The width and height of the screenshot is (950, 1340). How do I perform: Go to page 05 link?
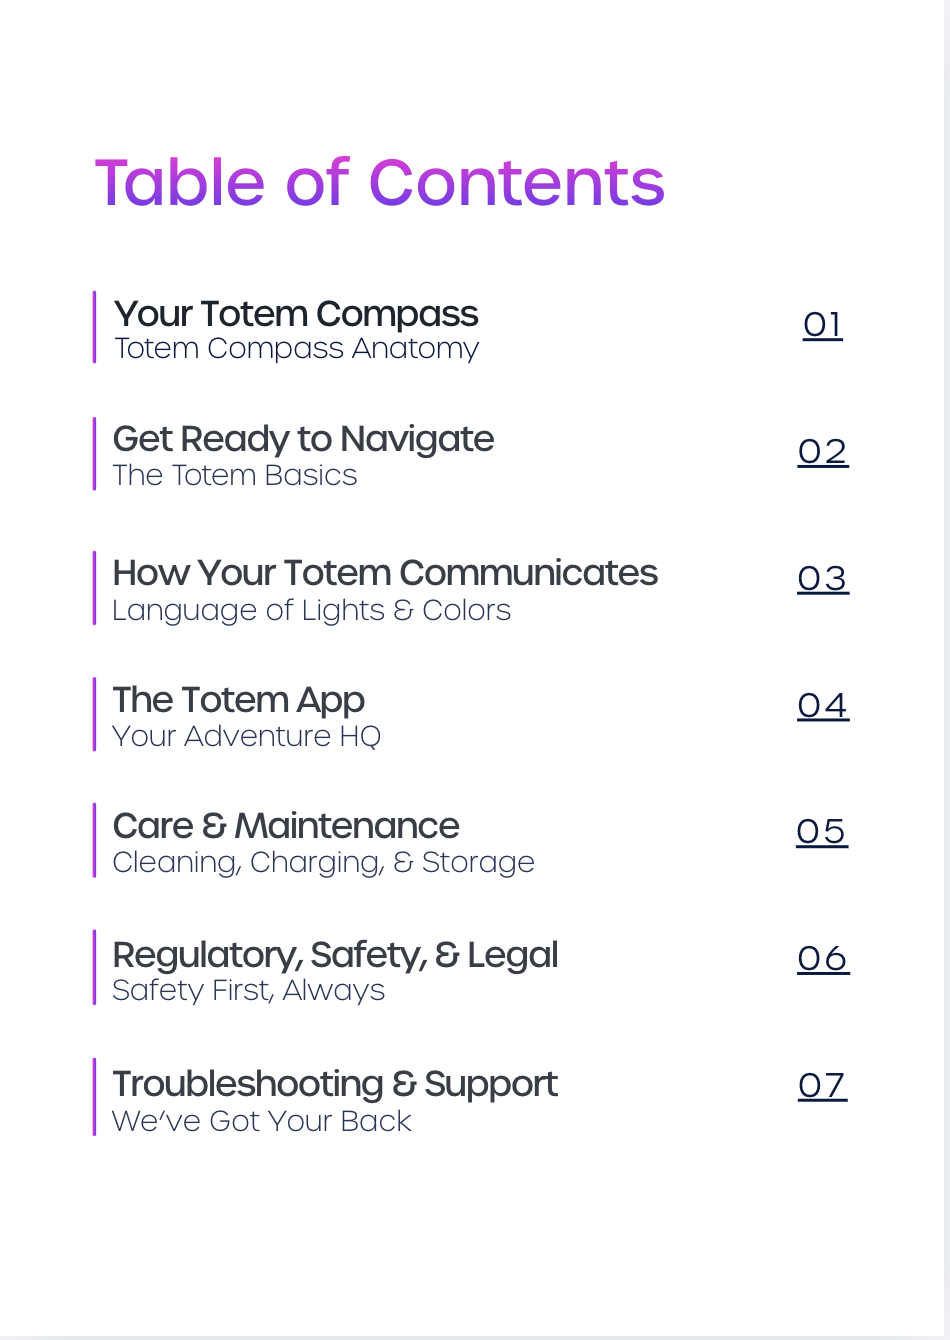click(822, 832)
